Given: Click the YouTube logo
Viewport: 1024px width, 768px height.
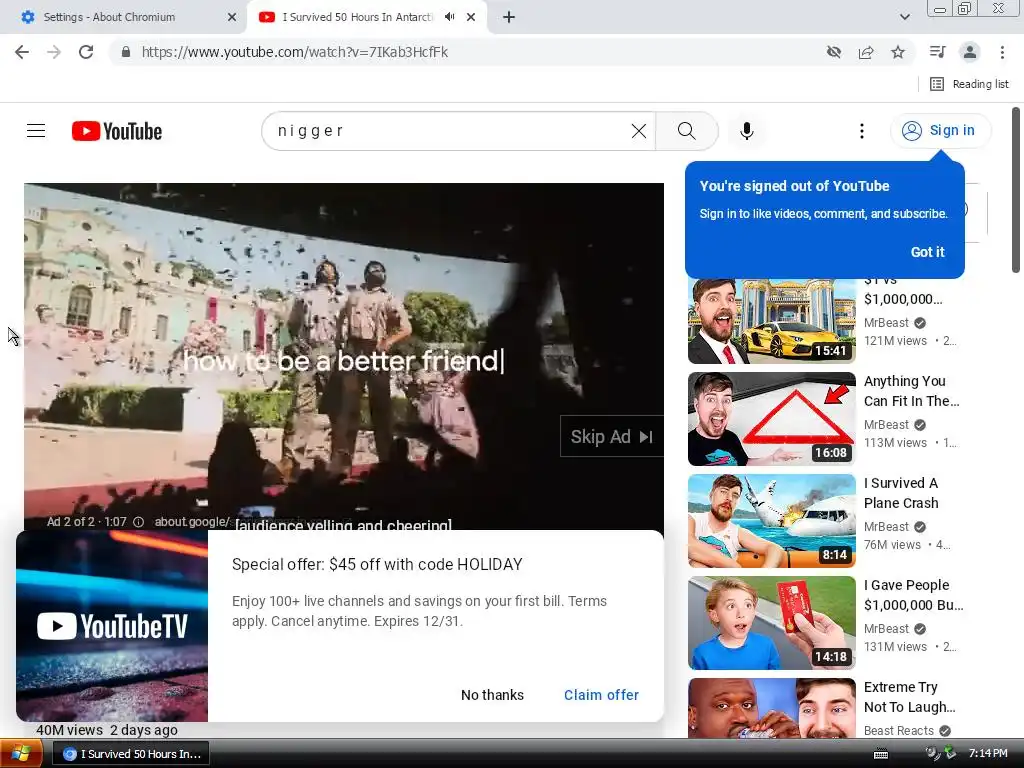Looking at the screenshot, I should [117, 131].
